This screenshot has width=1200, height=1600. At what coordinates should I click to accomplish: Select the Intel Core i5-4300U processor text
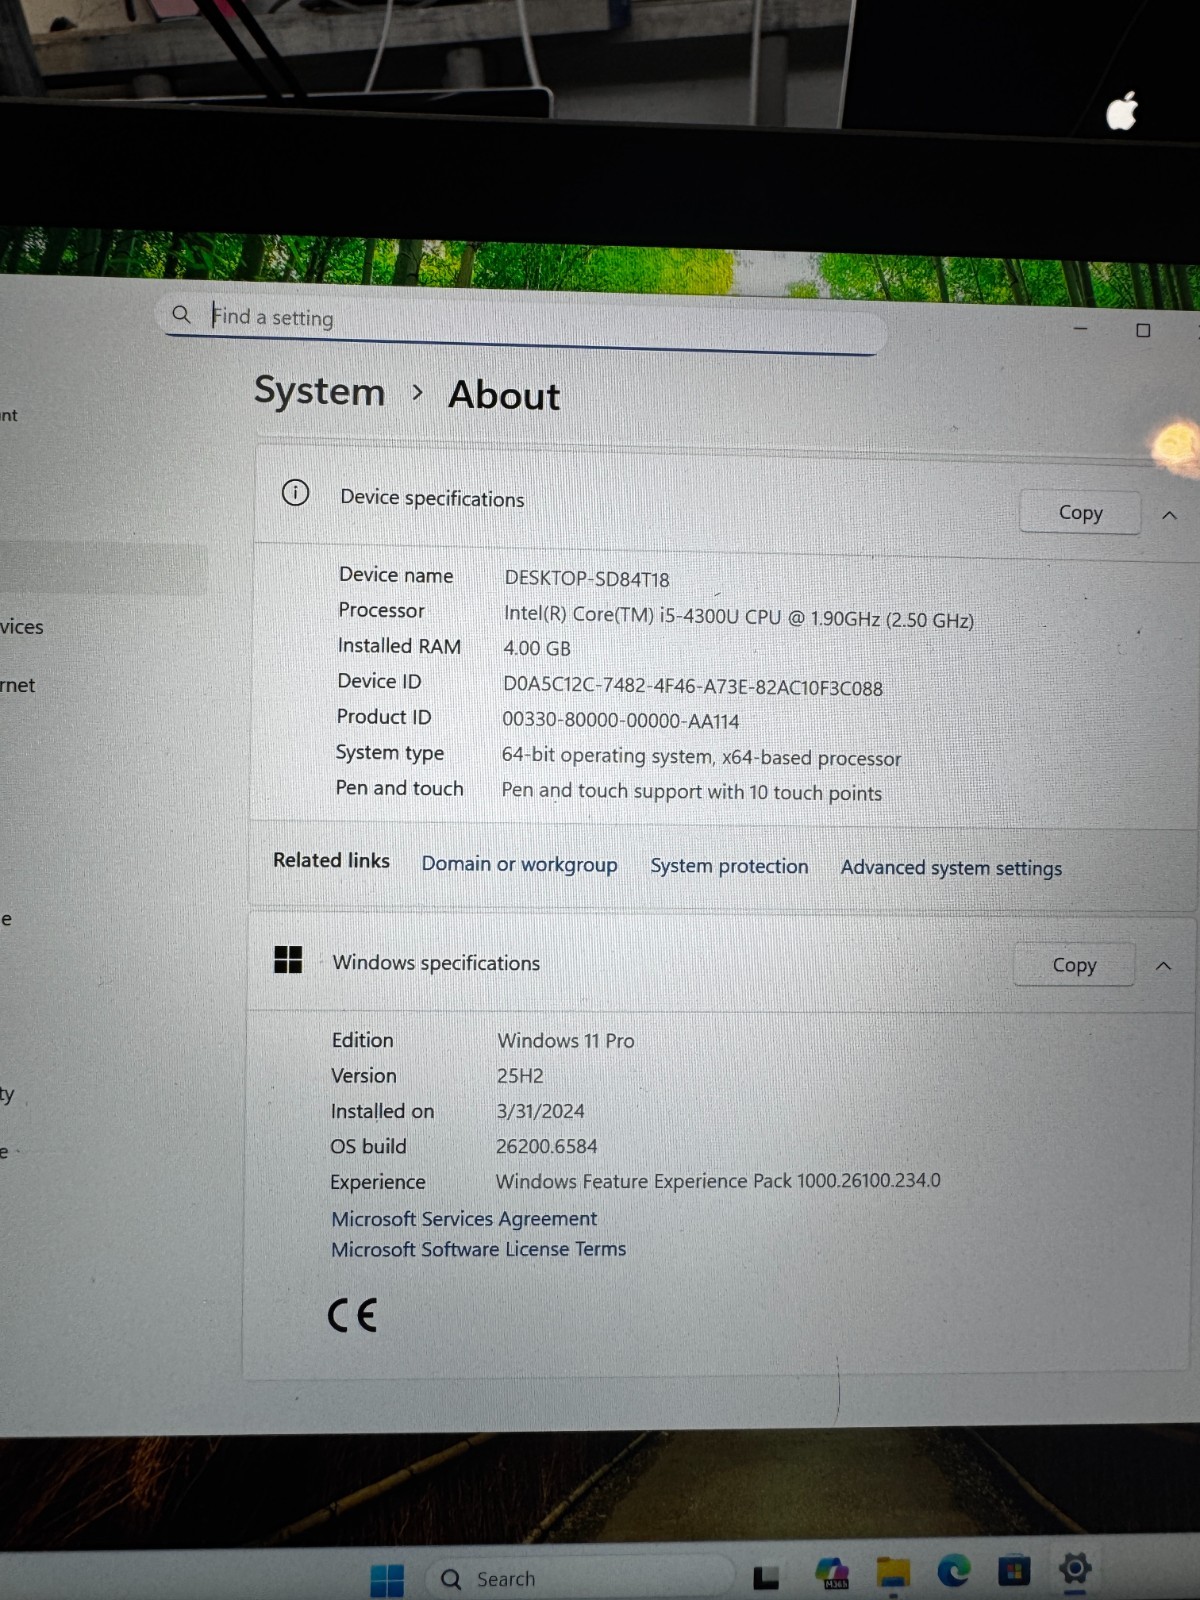(738, 617)
